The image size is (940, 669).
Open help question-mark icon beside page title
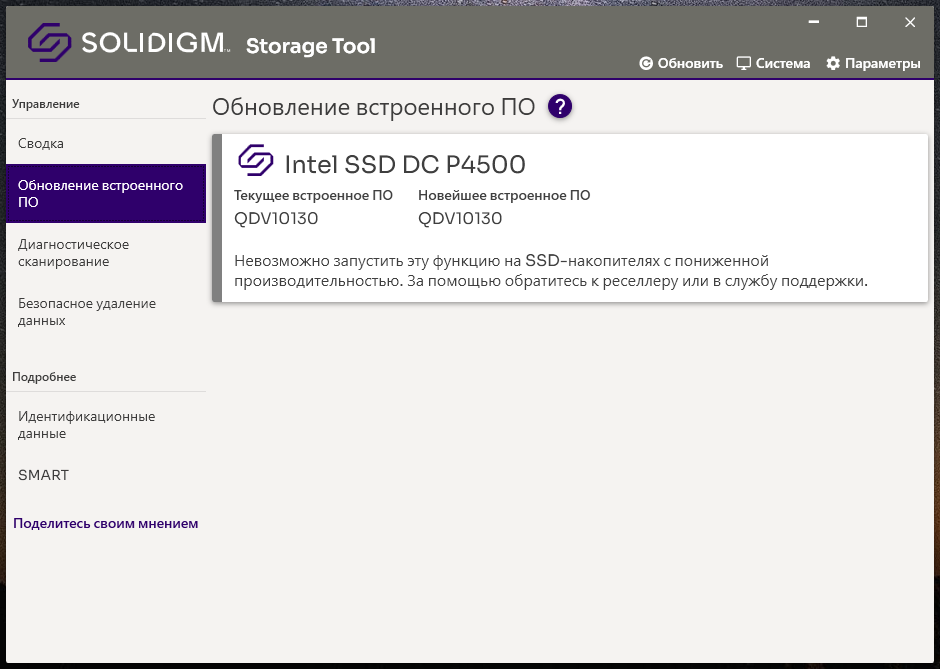coord(560,107)
